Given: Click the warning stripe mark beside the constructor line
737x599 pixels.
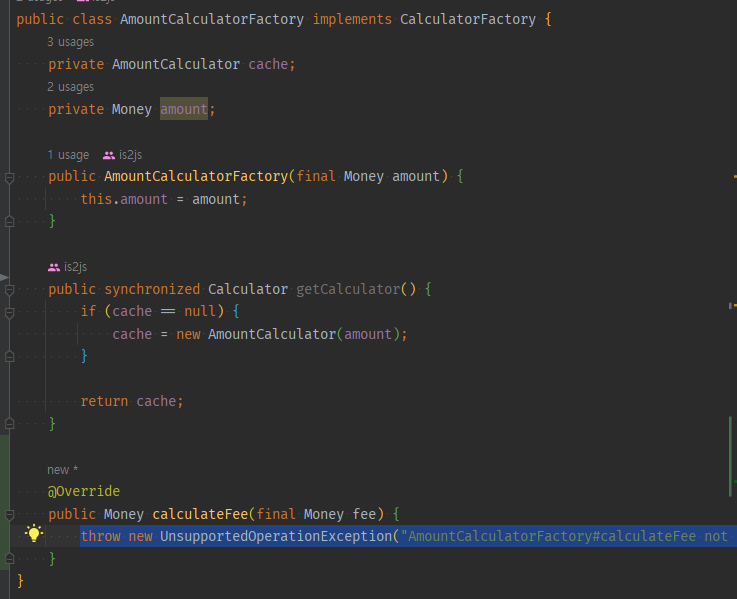Looking at the screenshot, I should click(734, 177).
